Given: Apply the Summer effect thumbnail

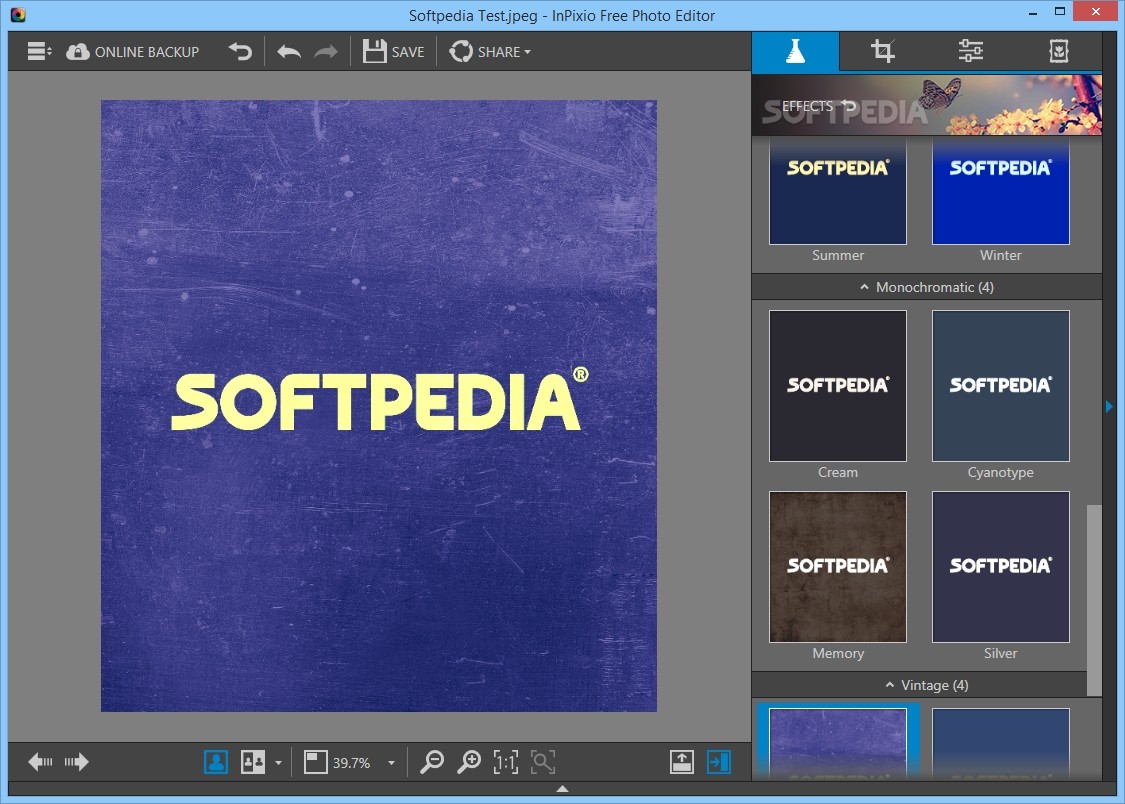Looking at the screenshot, I should (x=837, y=191).
